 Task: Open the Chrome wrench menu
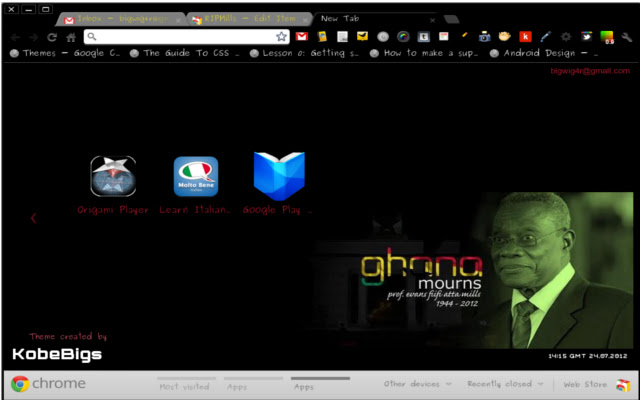pos(627,37)
